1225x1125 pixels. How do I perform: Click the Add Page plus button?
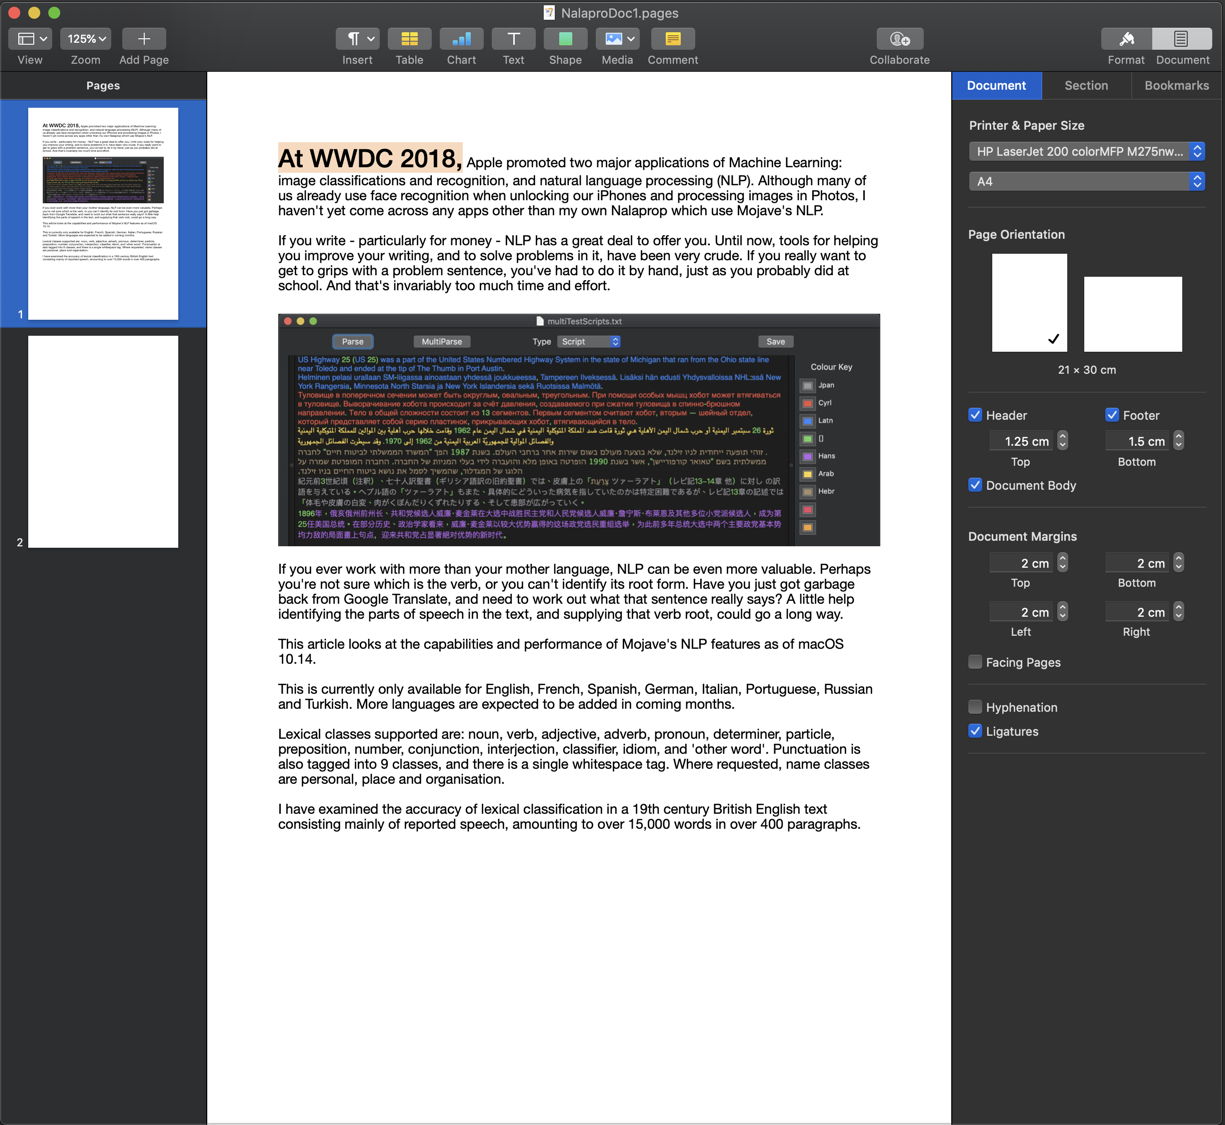(x=144, y=39)
